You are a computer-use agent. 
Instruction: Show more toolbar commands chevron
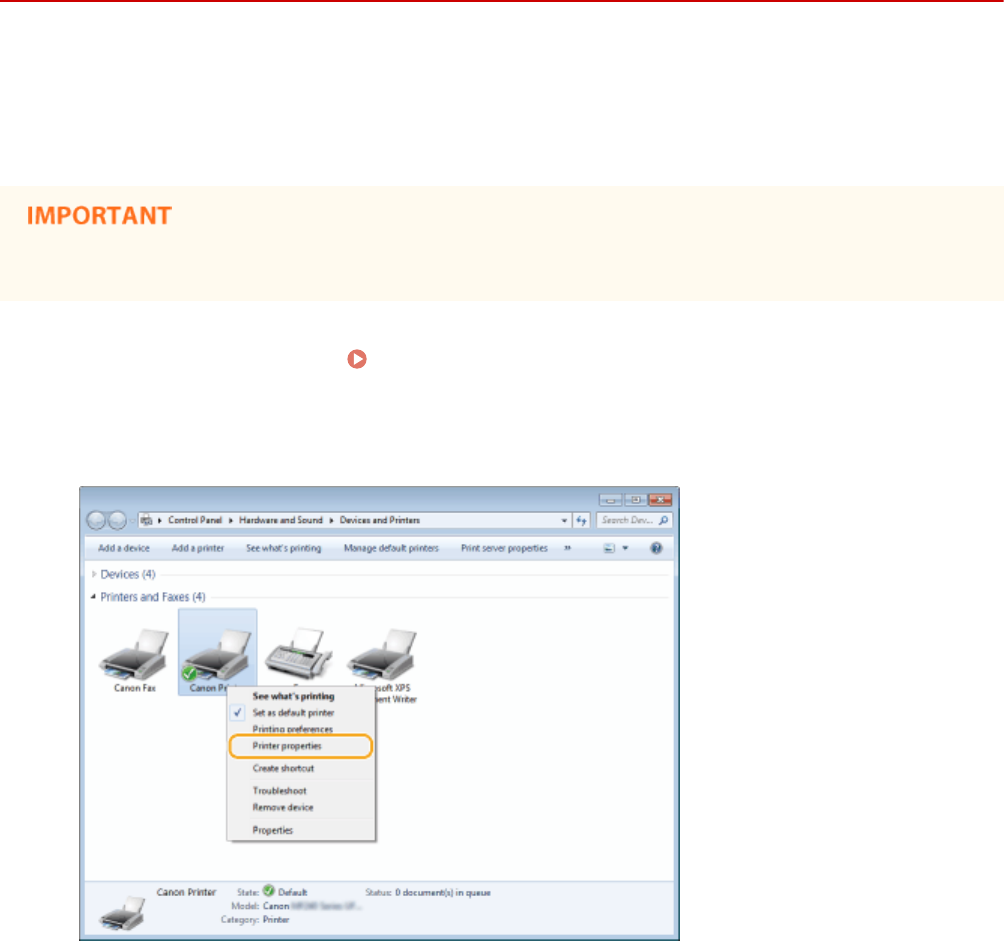(x=567, y=548)
